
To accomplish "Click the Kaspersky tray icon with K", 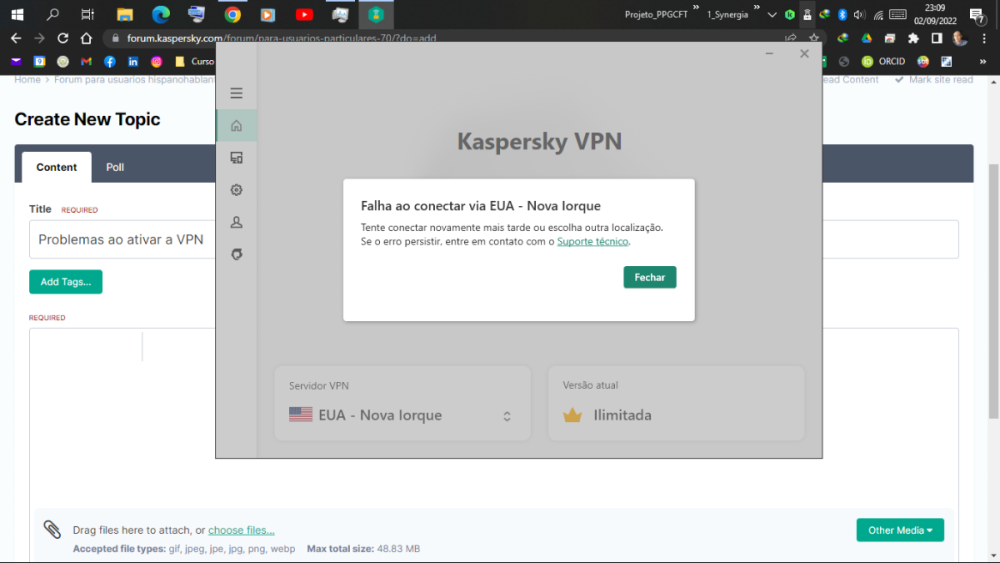I will click(x=790, y=15).
